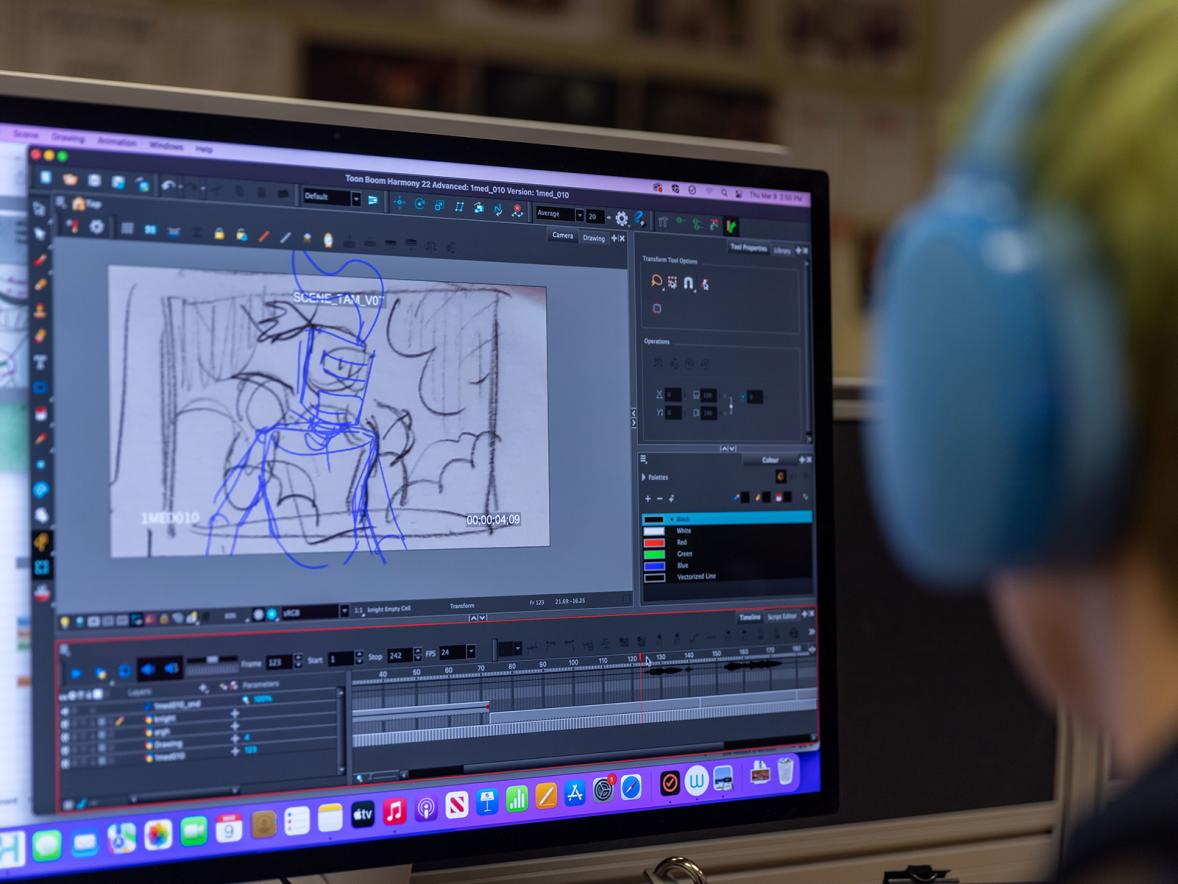Open Keynote from the Dock
This screenshot has width=1178, height=884.
487,802
